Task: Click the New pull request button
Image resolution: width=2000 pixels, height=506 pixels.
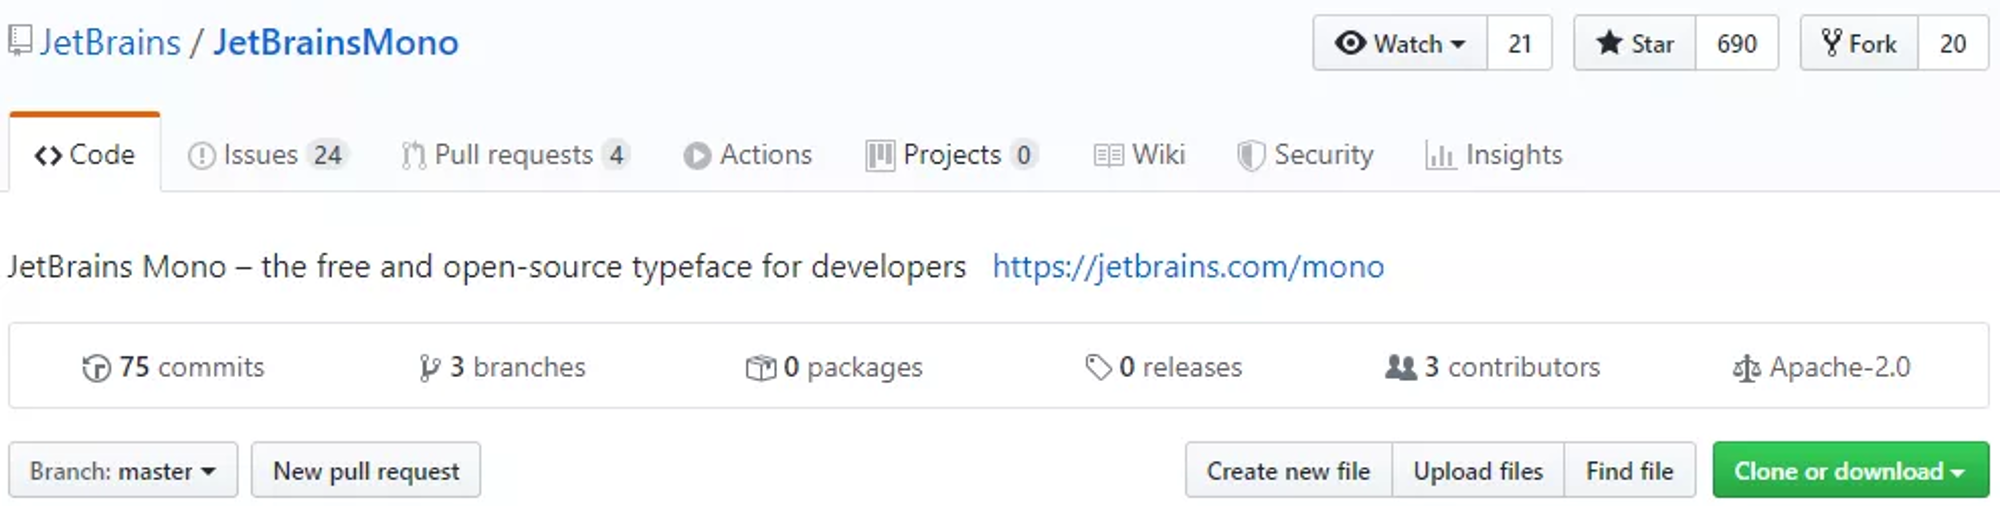Action: tap(366, 470)
